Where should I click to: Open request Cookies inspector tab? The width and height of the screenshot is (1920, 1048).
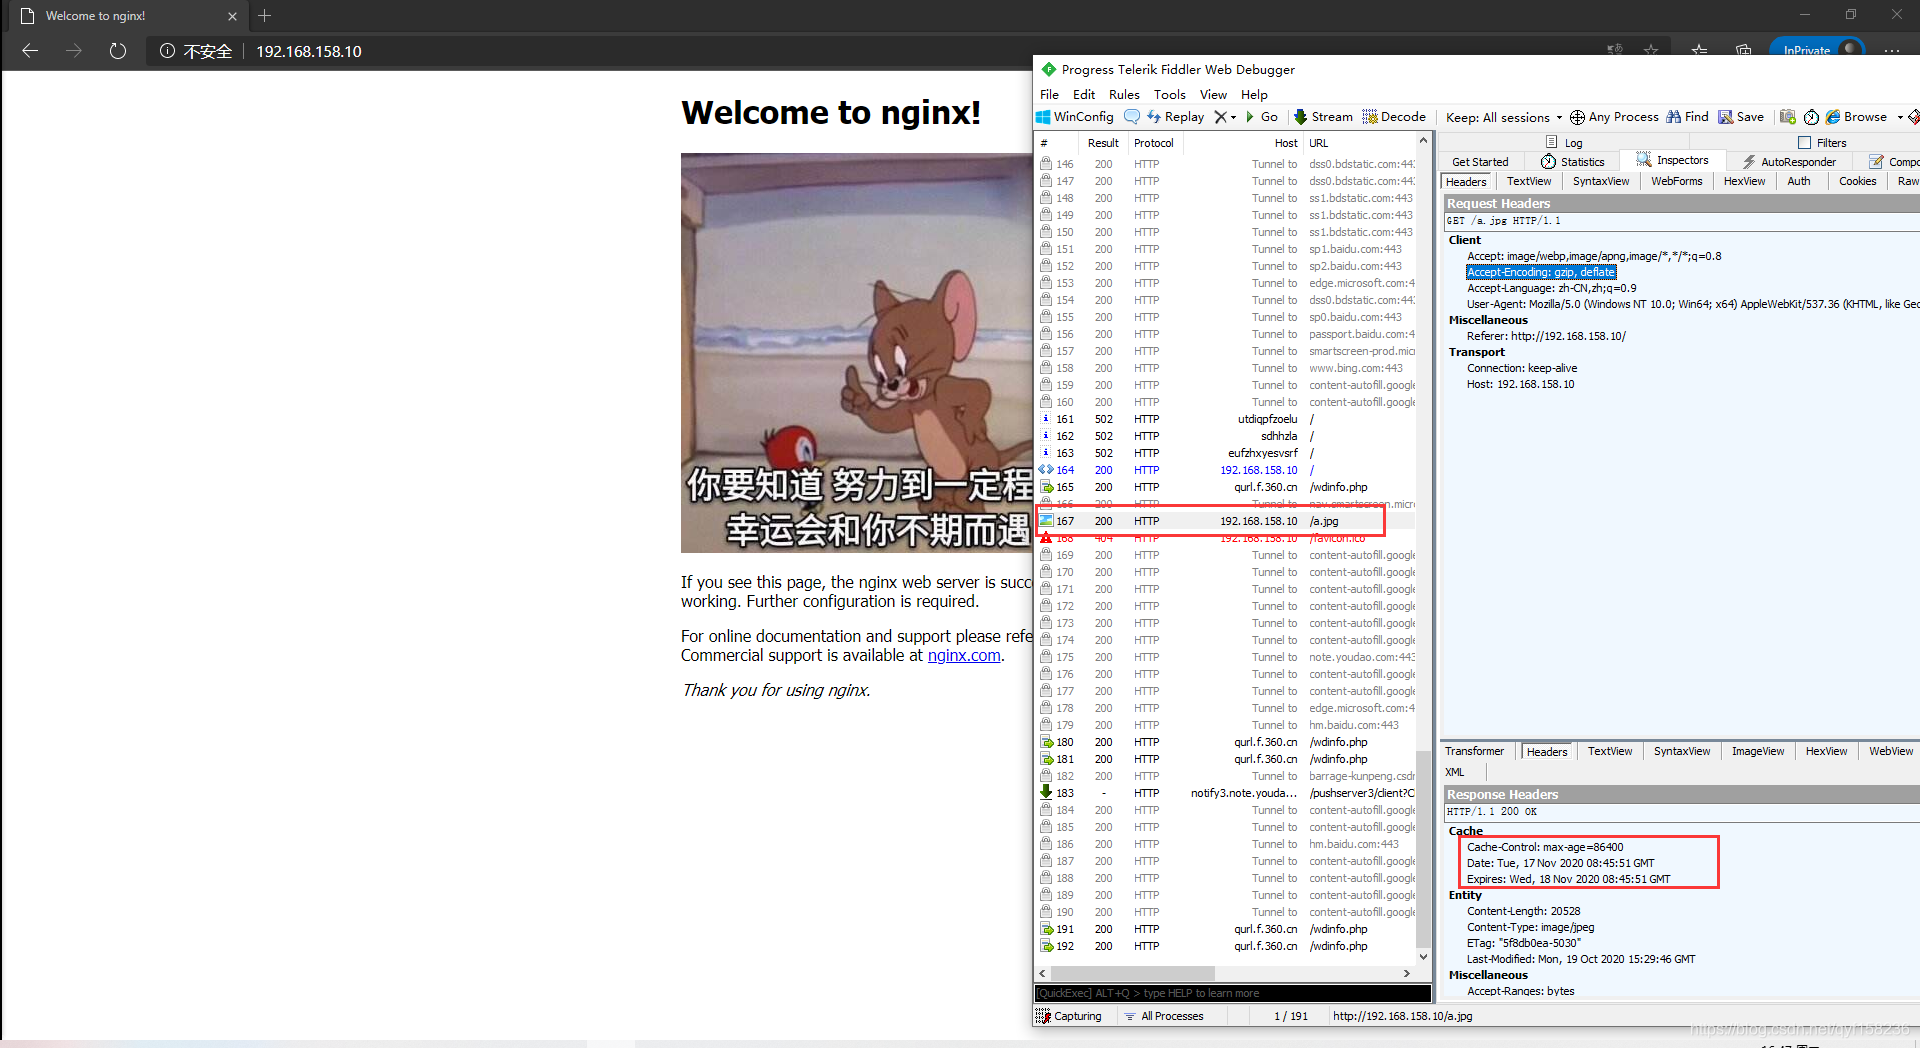[1857, 181]
